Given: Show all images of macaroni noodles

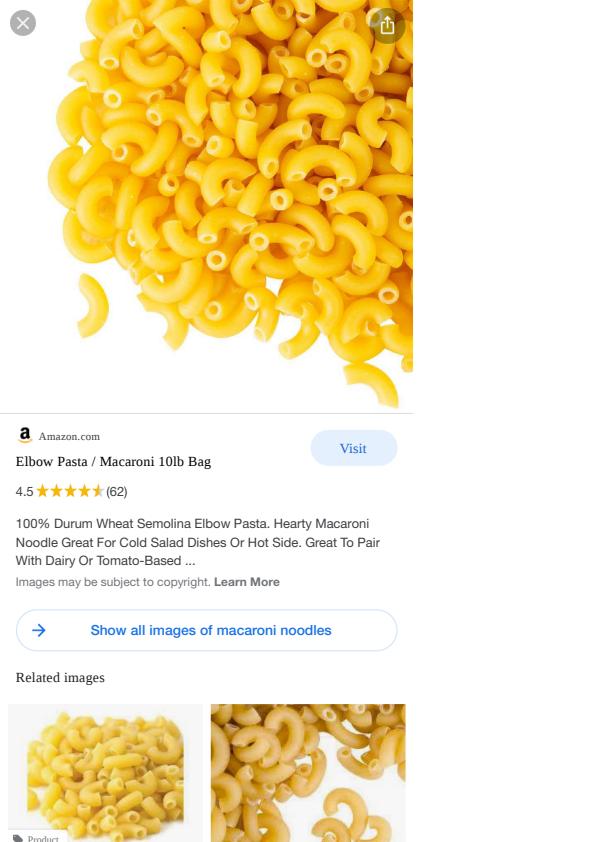Looking at the screenshot, I should point(207,630).
